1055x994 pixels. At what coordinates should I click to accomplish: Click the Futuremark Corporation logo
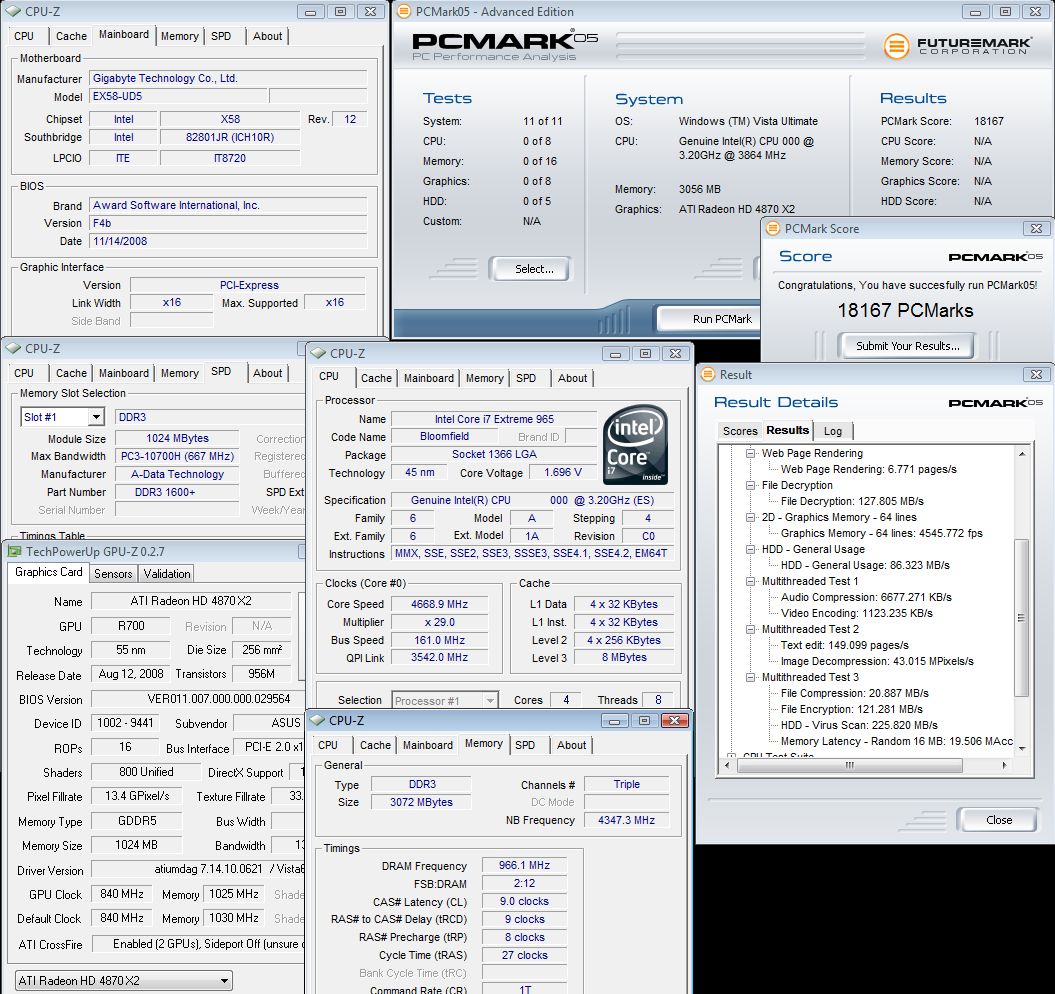(957, 46)
